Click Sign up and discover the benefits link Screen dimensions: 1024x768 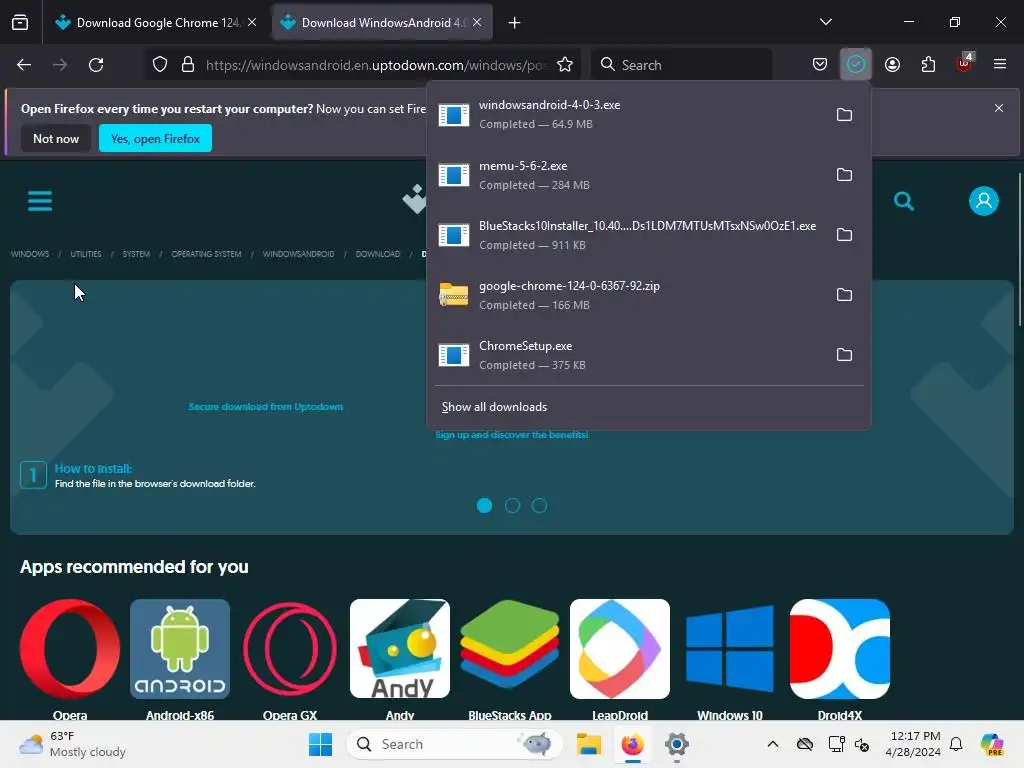pos(512,435)
